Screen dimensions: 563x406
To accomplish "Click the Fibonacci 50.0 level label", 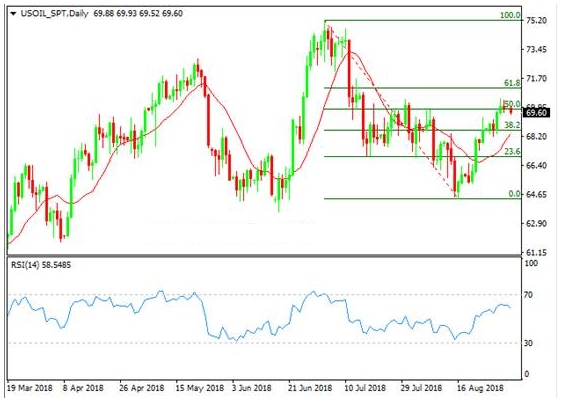I will tap(512, 104).
